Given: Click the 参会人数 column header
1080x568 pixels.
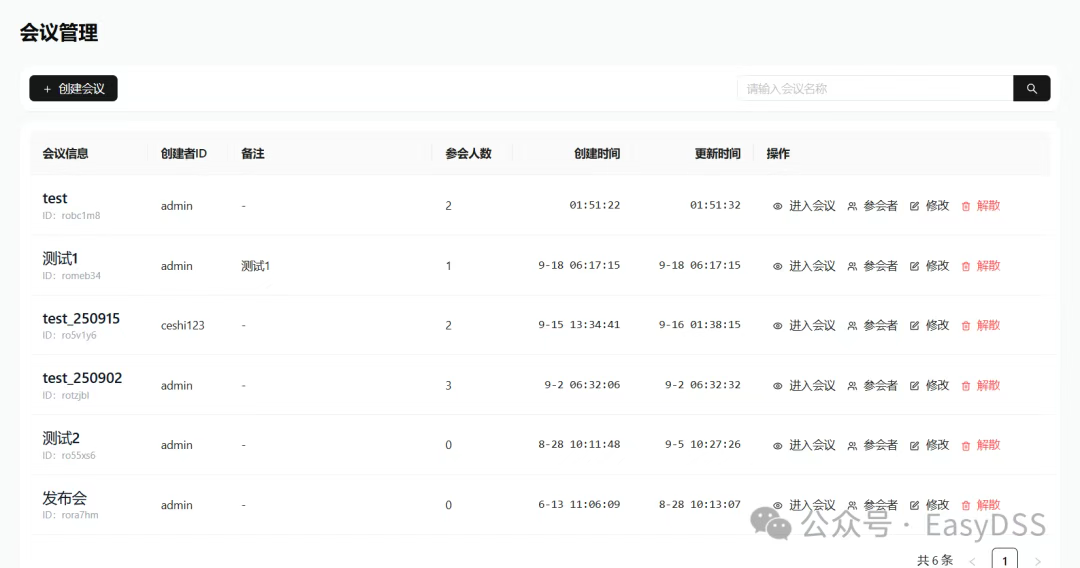Looking at the screenshot, I should click(x=468, y=154).
